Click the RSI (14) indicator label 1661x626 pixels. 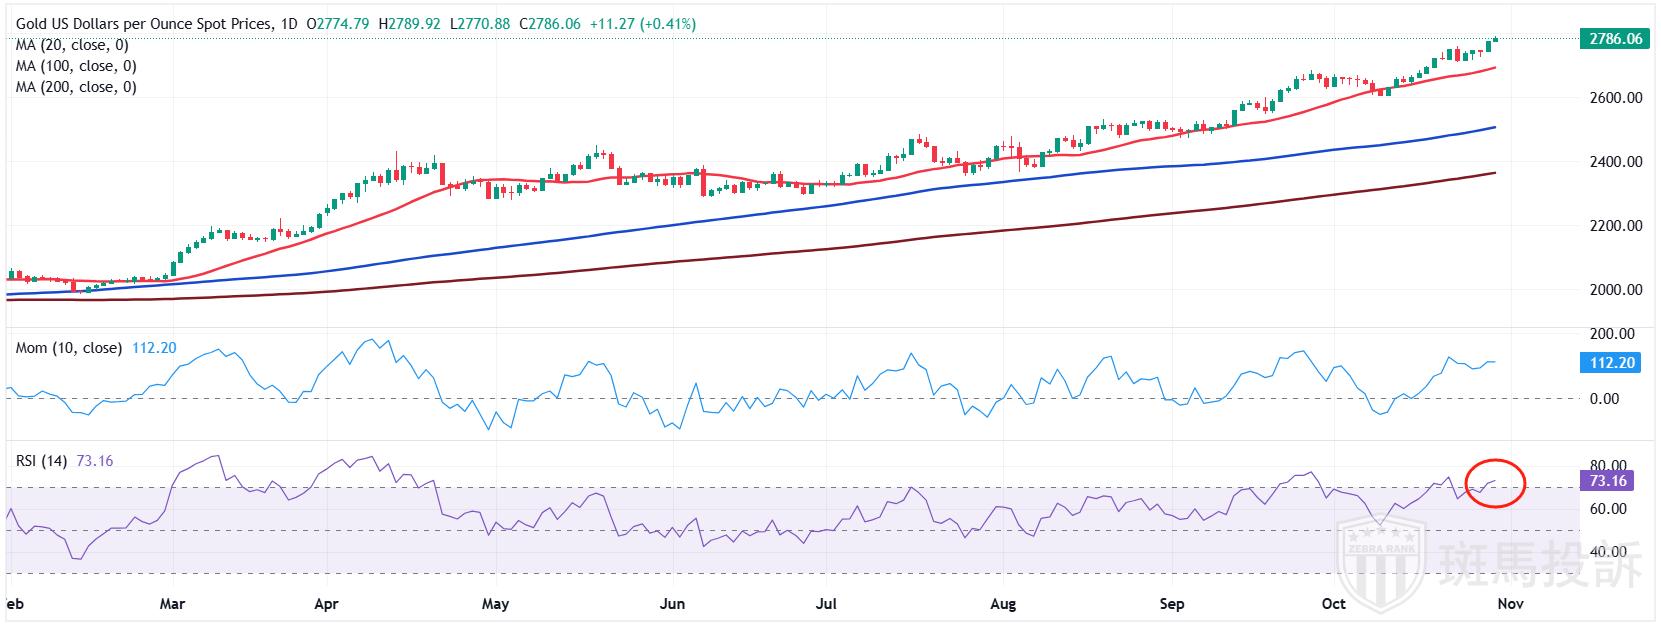[x=41, y=461]
